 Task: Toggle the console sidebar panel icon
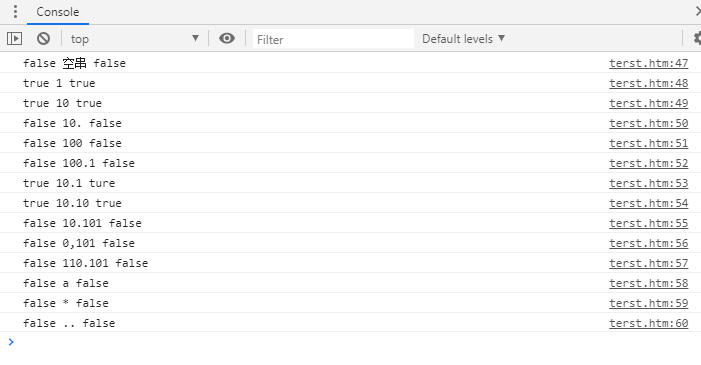14,38
